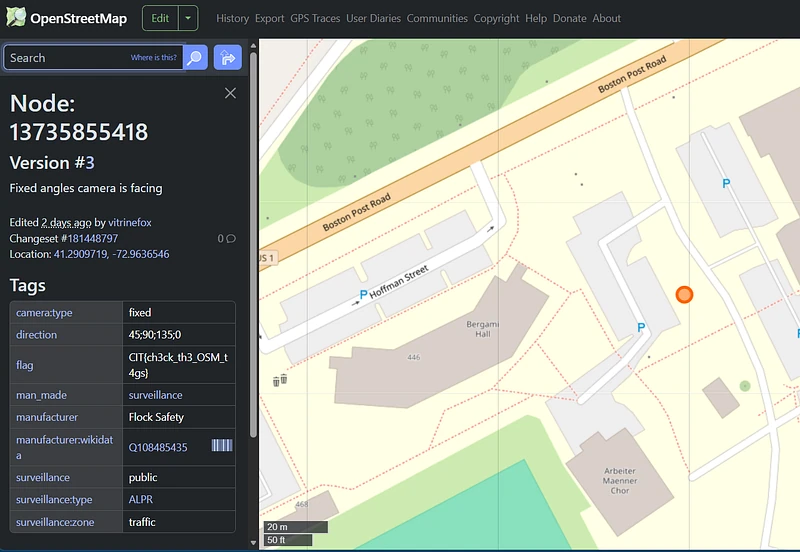Go to GPS Traces
The image size is (800, 552).
pos(315,18)
